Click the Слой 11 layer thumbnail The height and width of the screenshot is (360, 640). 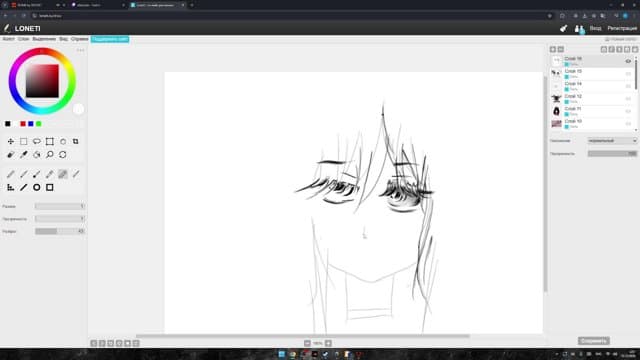556,111
